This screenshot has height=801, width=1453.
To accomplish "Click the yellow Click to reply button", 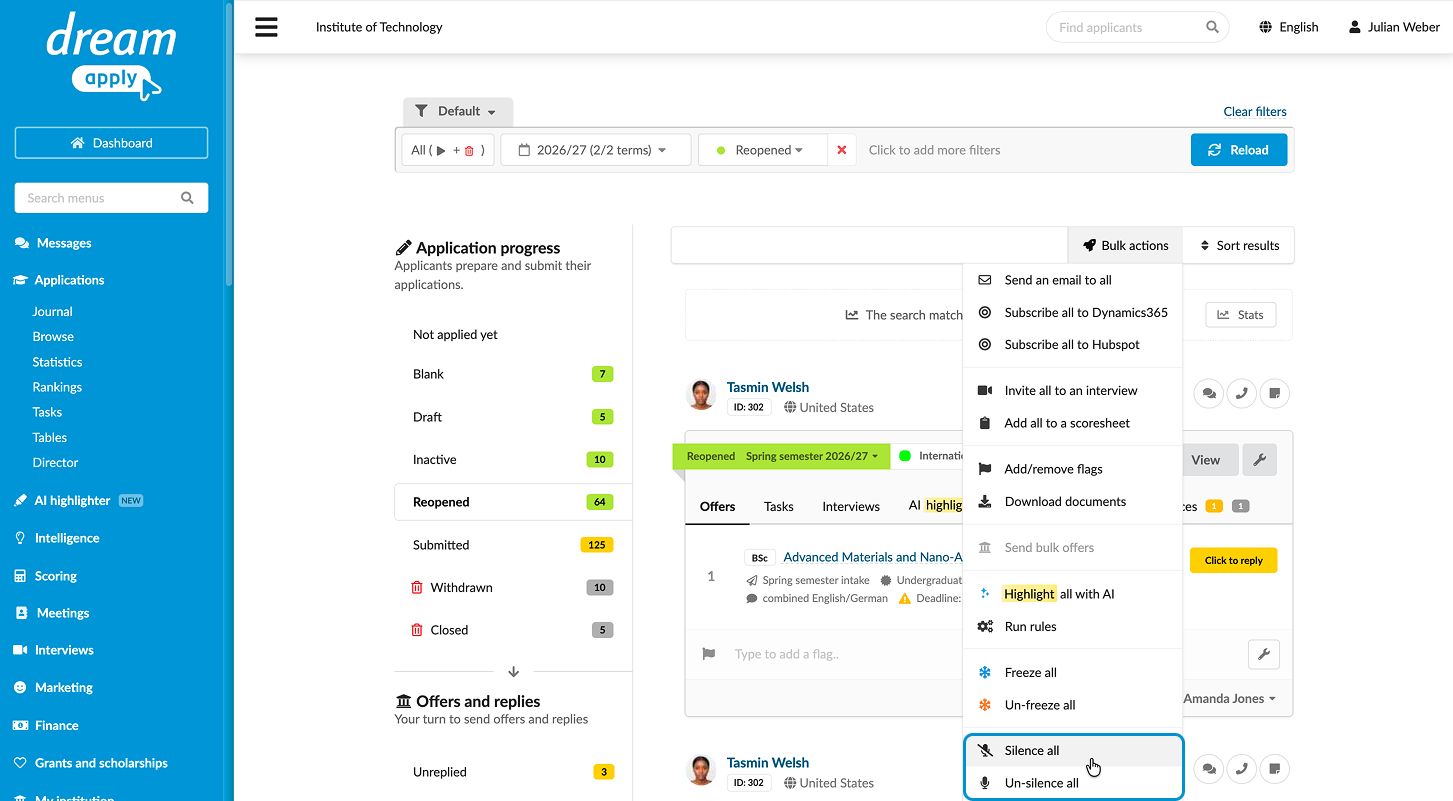I will pyautogui.click(x=1233, y=560).
